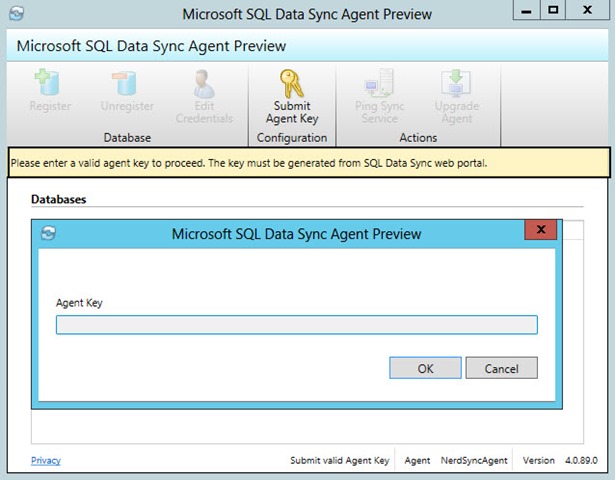Click the Submit Agent Key icon
This screenshot has width=615, height=480.
pos(292,84)
